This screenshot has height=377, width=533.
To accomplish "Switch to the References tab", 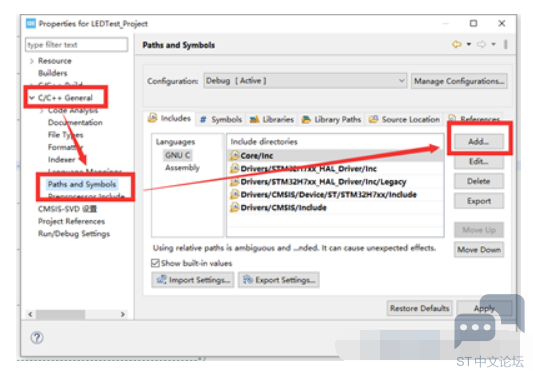I will coord(474,119).
